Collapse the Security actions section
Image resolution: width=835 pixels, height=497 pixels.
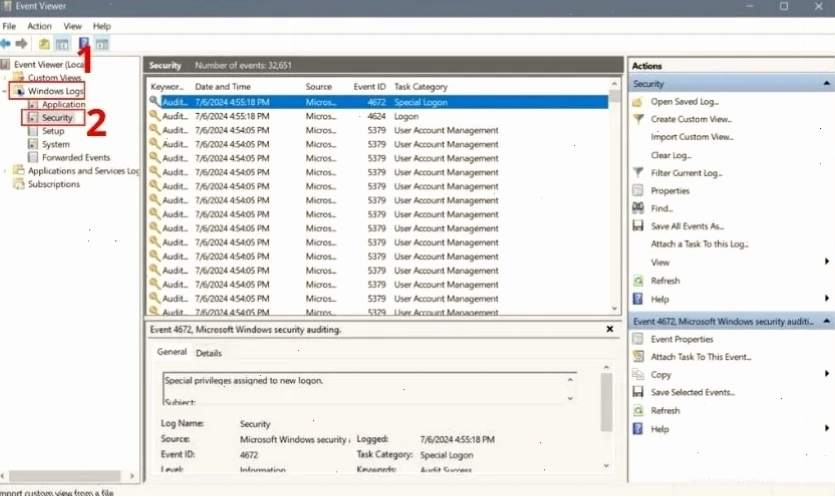[826, 84]
